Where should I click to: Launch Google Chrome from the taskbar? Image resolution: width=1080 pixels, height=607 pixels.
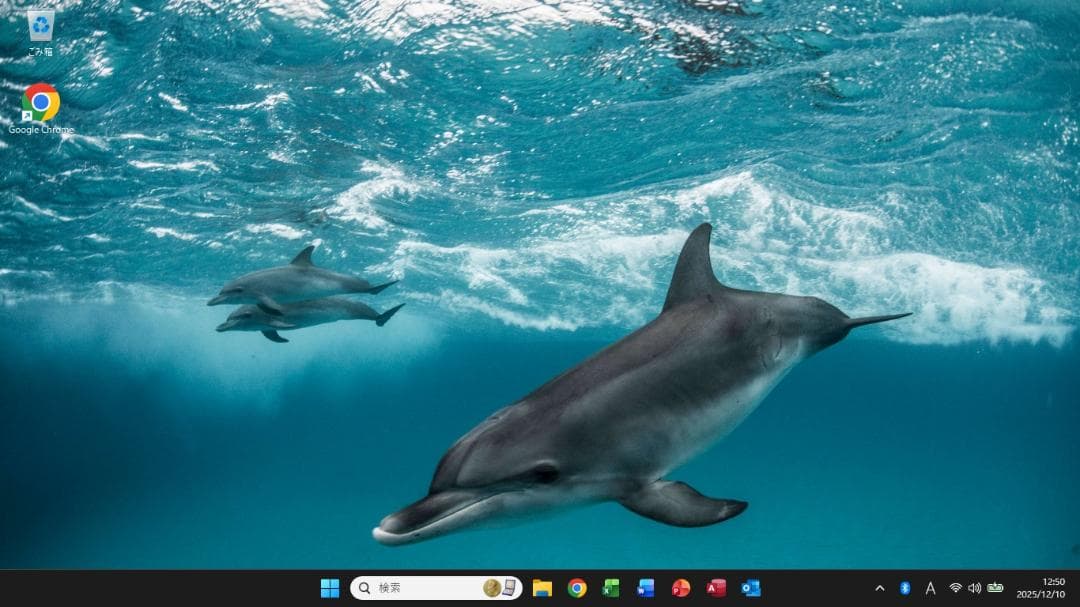coord(578,589)
